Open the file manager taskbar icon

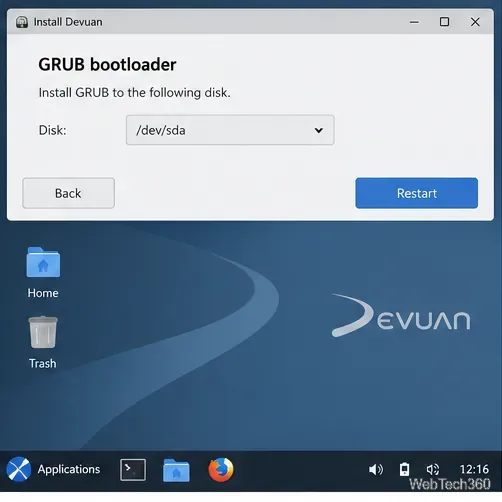tap(176, 470)
